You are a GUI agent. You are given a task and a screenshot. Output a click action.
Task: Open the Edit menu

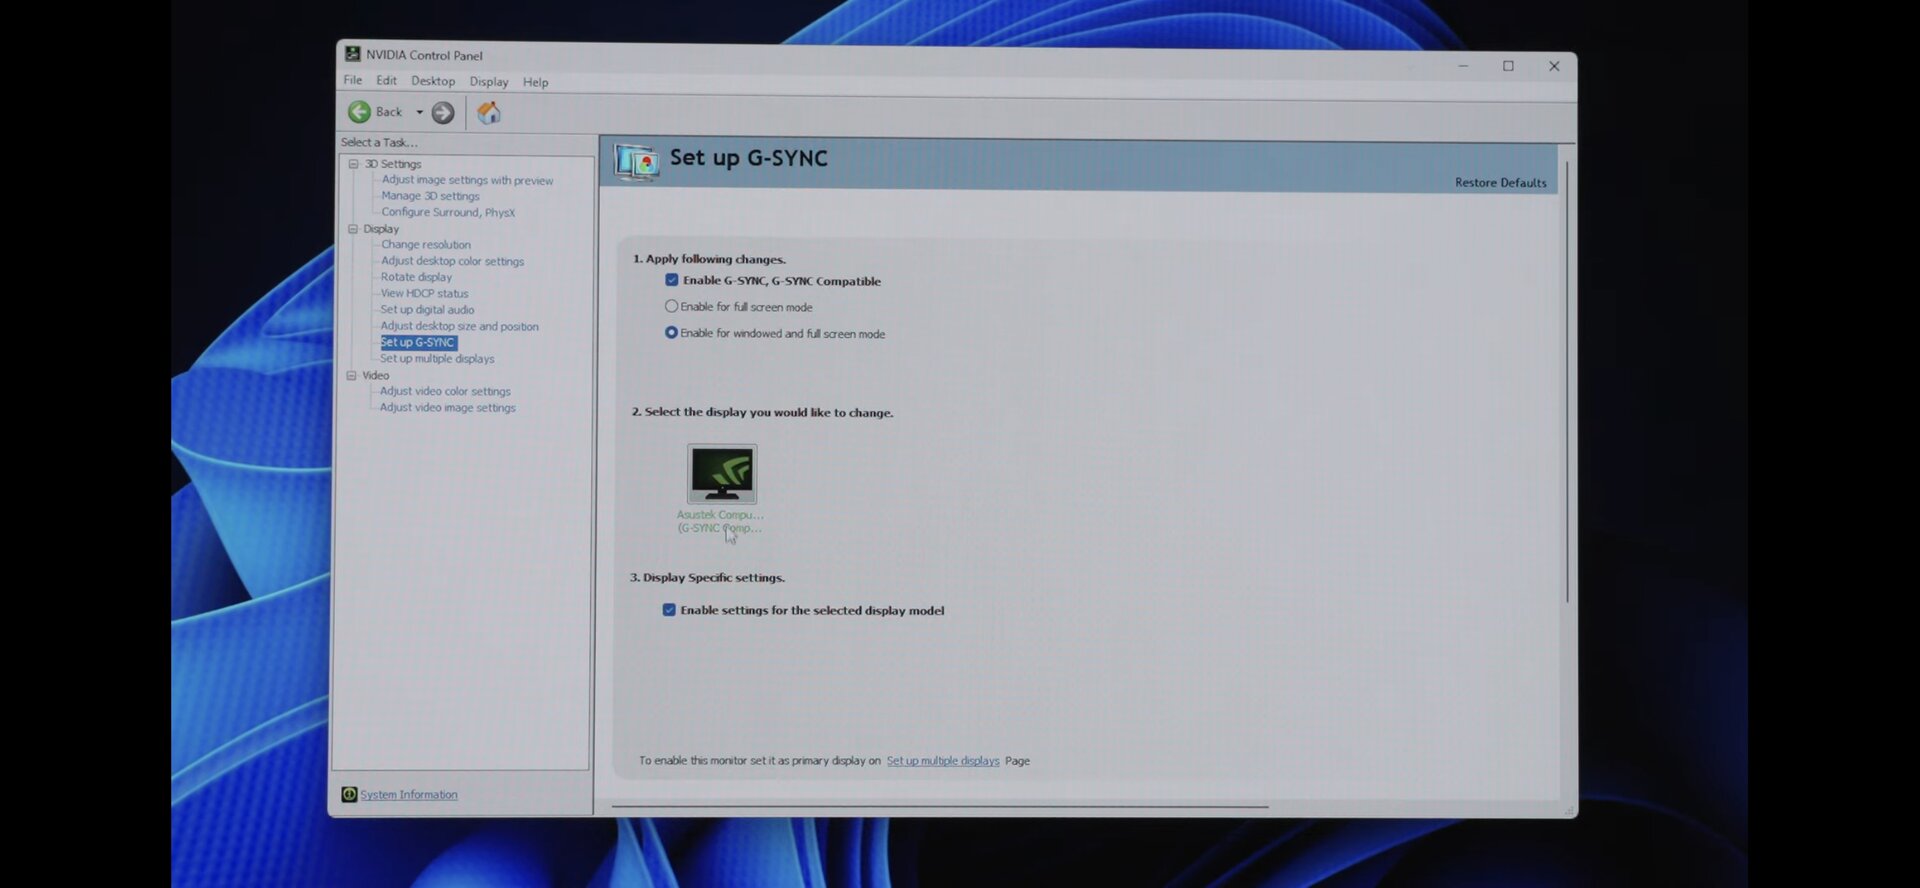tap(386, 81)
